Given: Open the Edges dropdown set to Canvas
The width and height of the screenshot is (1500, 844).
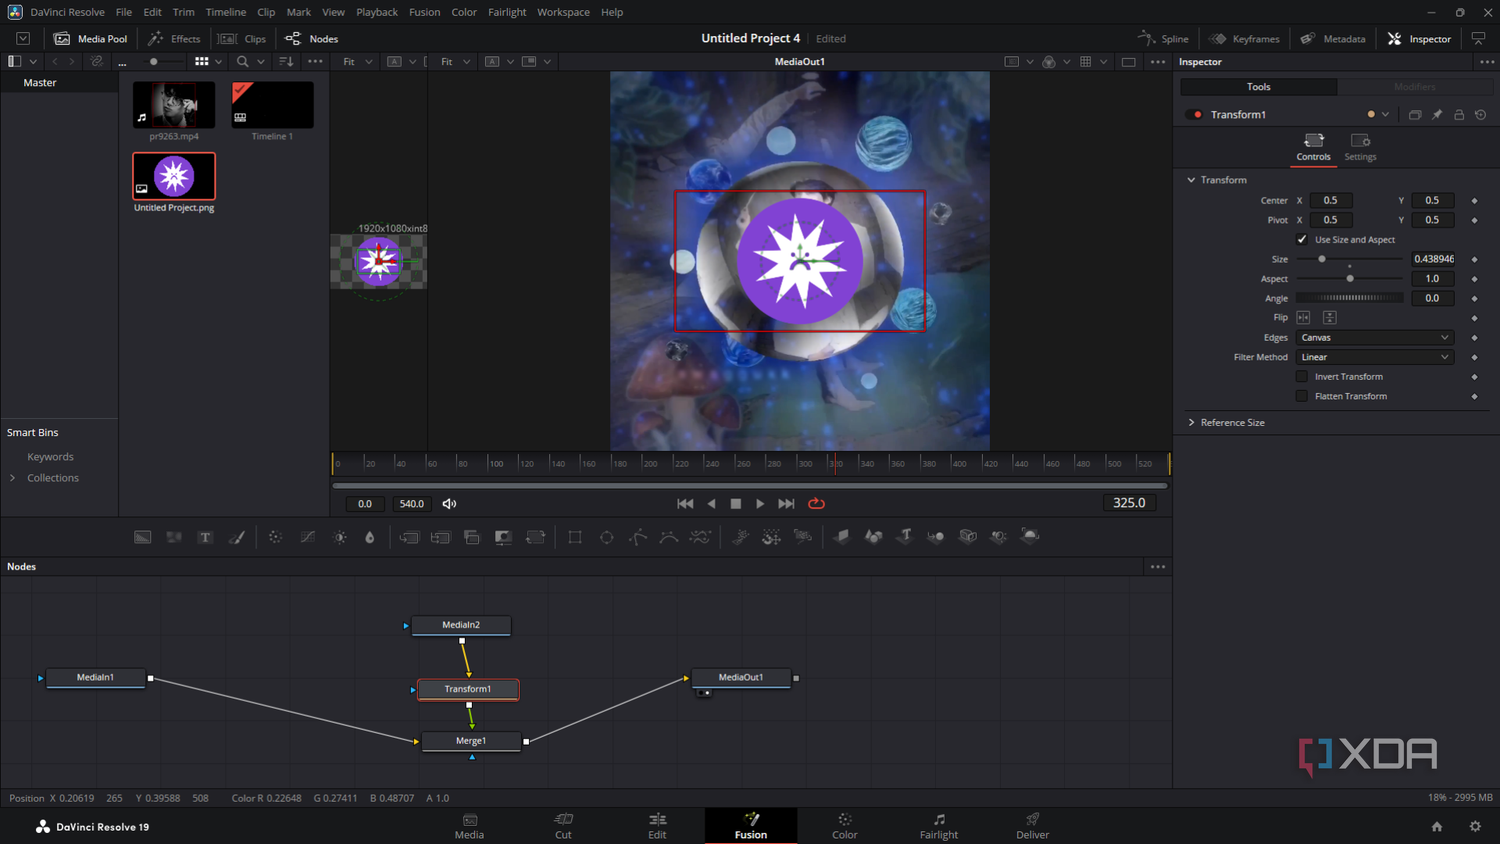Looking at the screenshot, I should point(1374,338).
